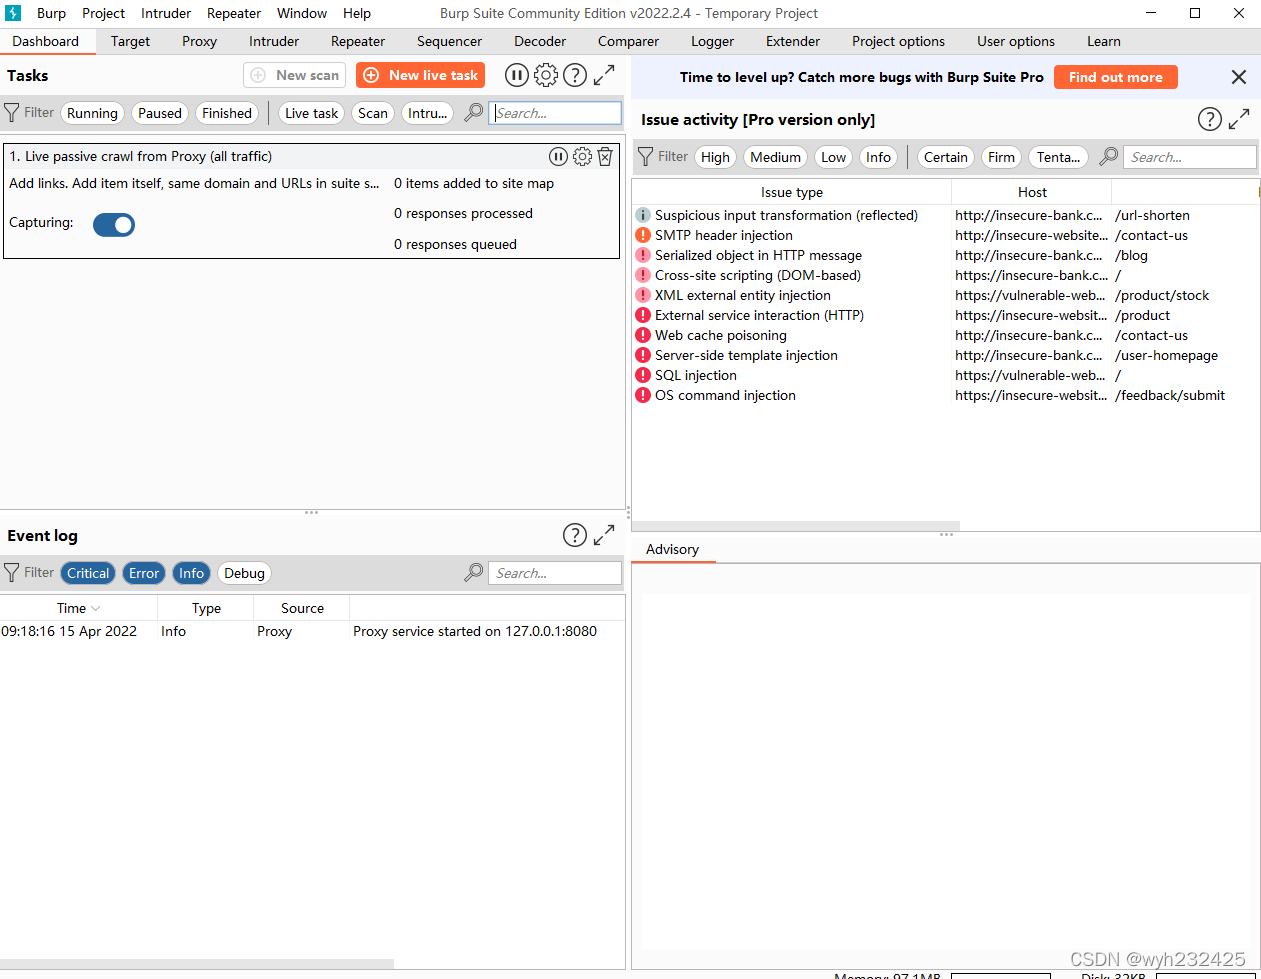Select the Advisory tab
Viewport: 1261px width, 979px height.
[672, 549]
